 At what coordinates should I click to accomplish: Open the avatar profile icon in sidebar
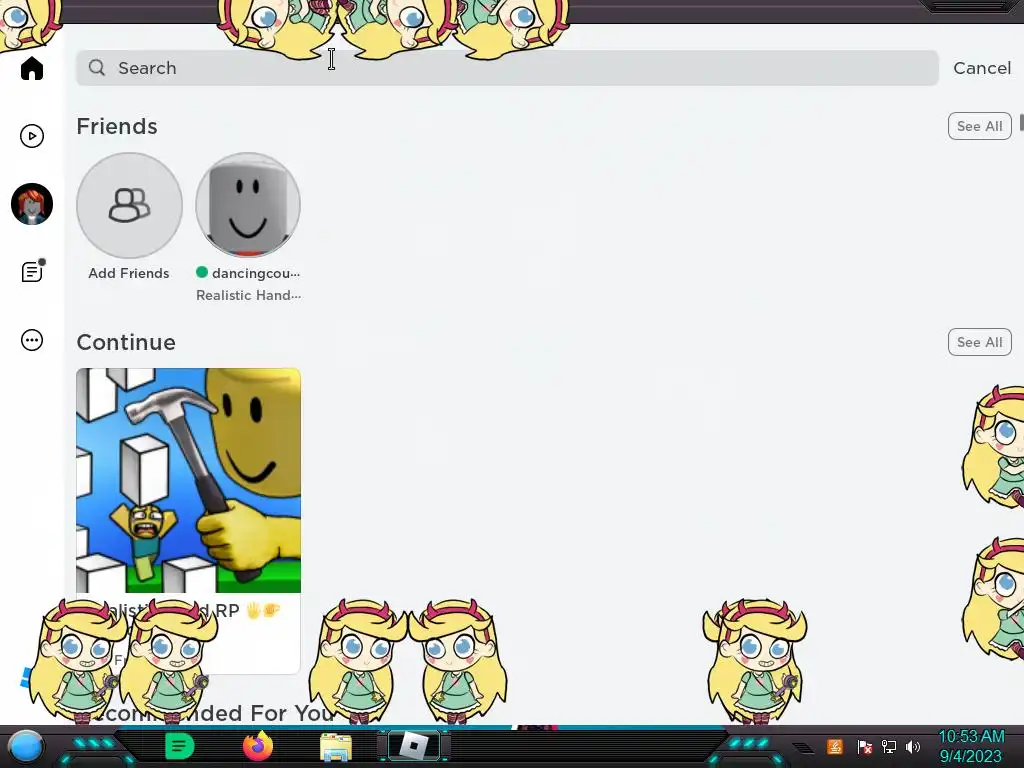point(31,204)
